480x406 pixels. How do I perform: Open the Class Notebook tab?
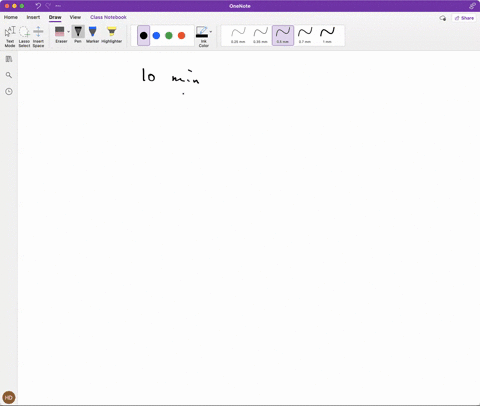coord(108,17)
